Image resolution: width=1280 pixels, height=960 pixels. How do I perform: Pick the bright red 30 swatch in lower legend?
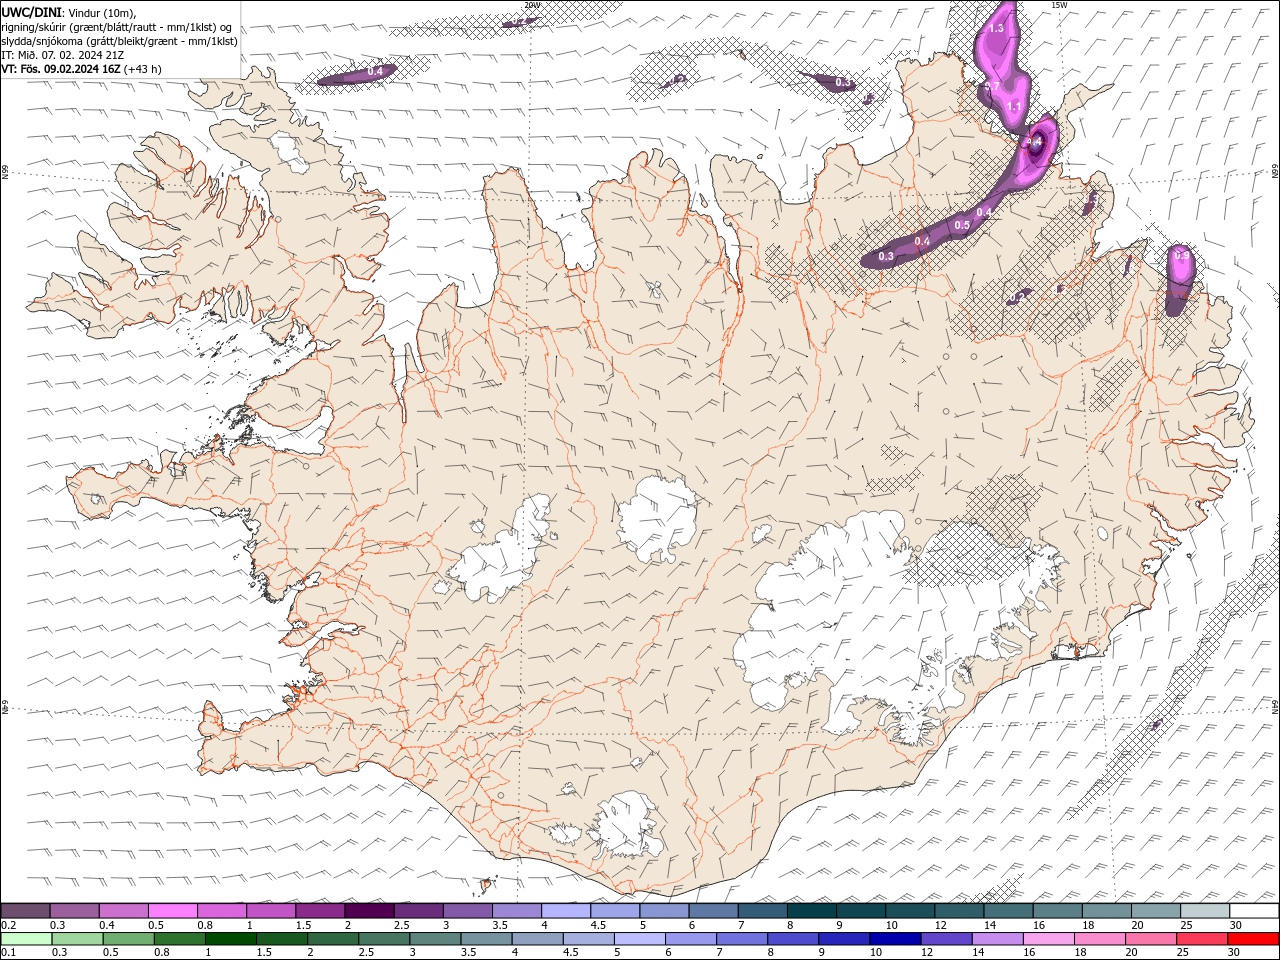point(1252,939)
